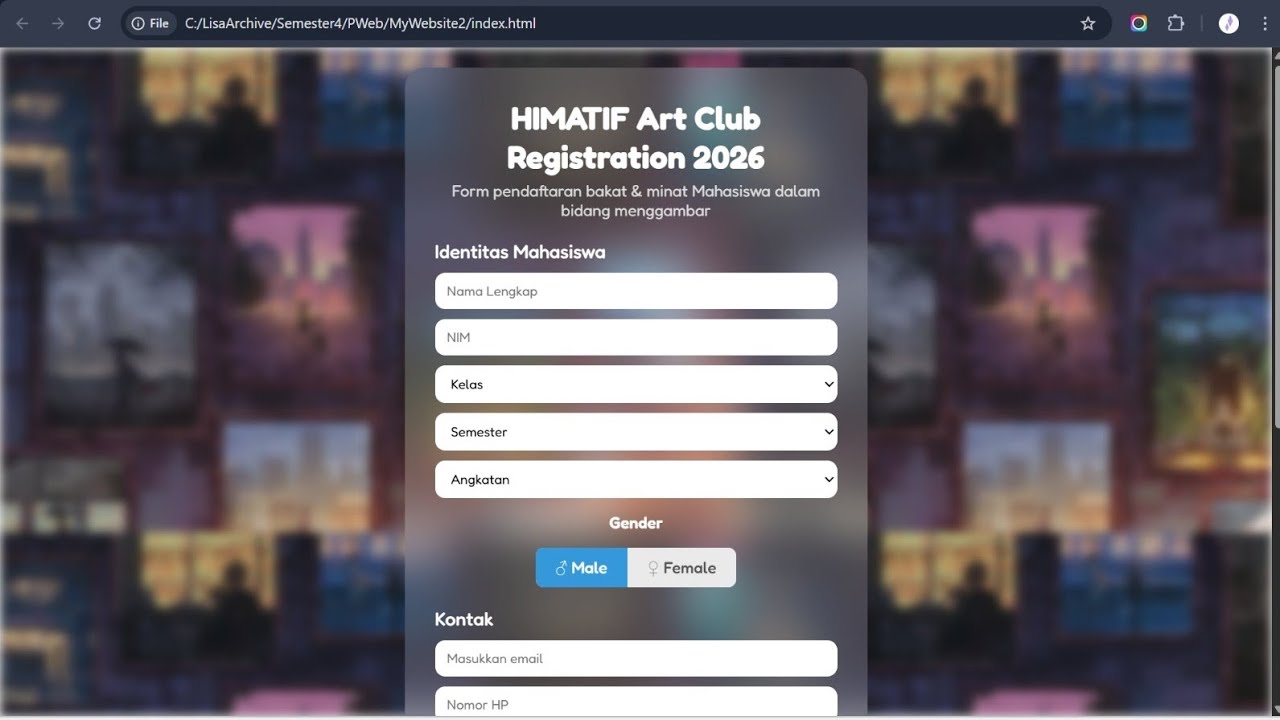Open the Extensions puzzle-piece menu
The height and width of the screenshot is (720, 1280).
tap(1176, 23)
